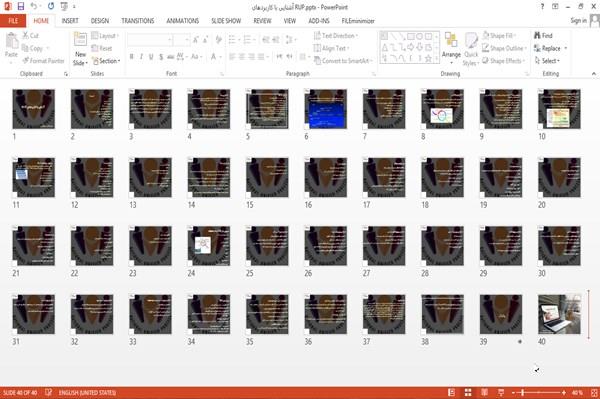The image size is (600, 399).
Task: Open Text Direction dropdown
Action: (x=336, y=36)
